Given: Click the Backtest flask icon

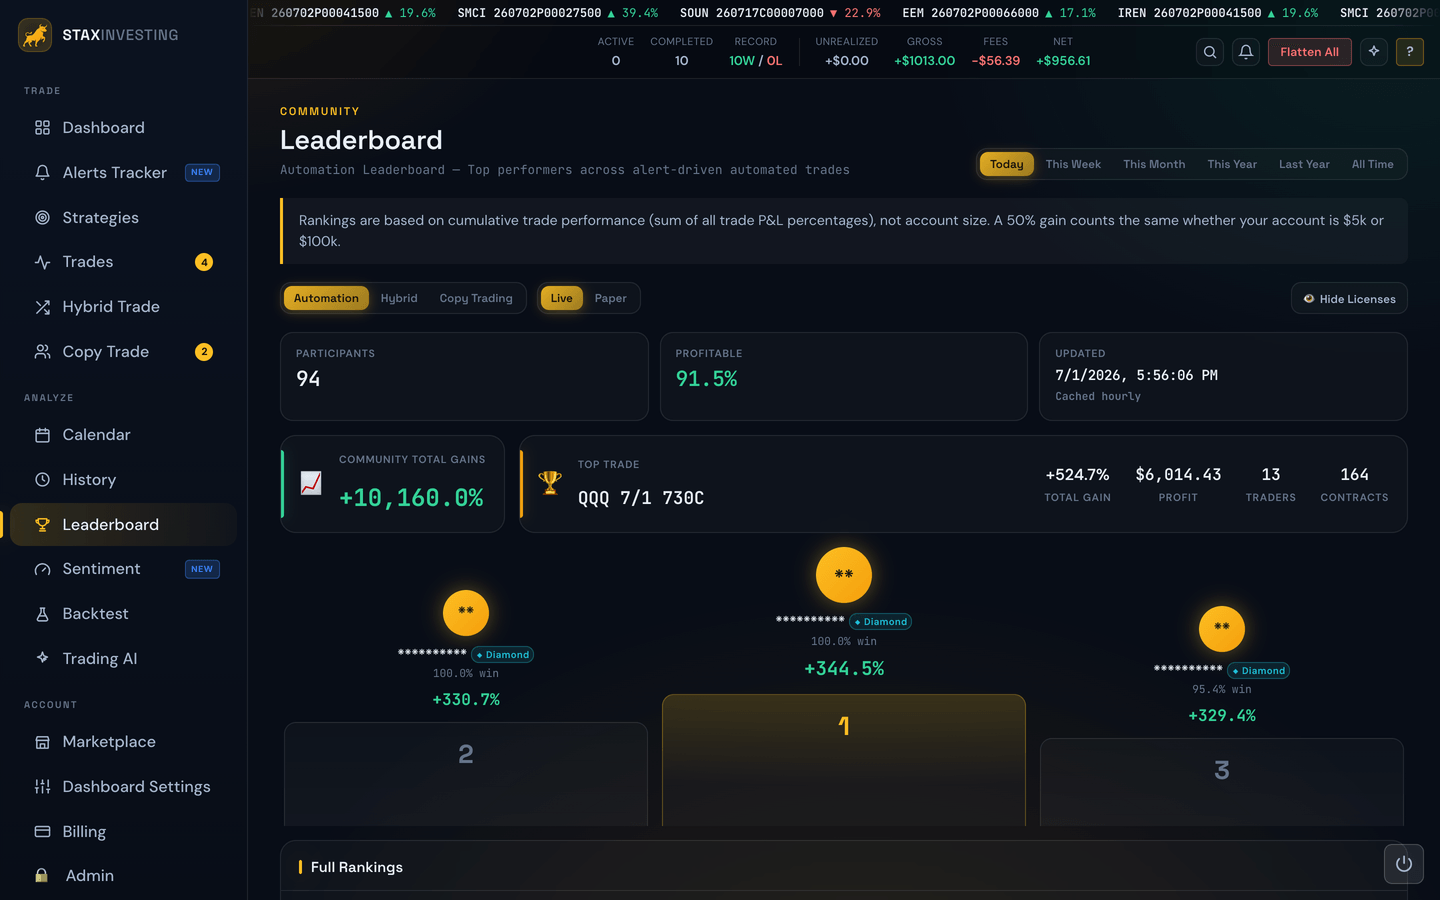Looking at the screenshot, I should [42, 614].
